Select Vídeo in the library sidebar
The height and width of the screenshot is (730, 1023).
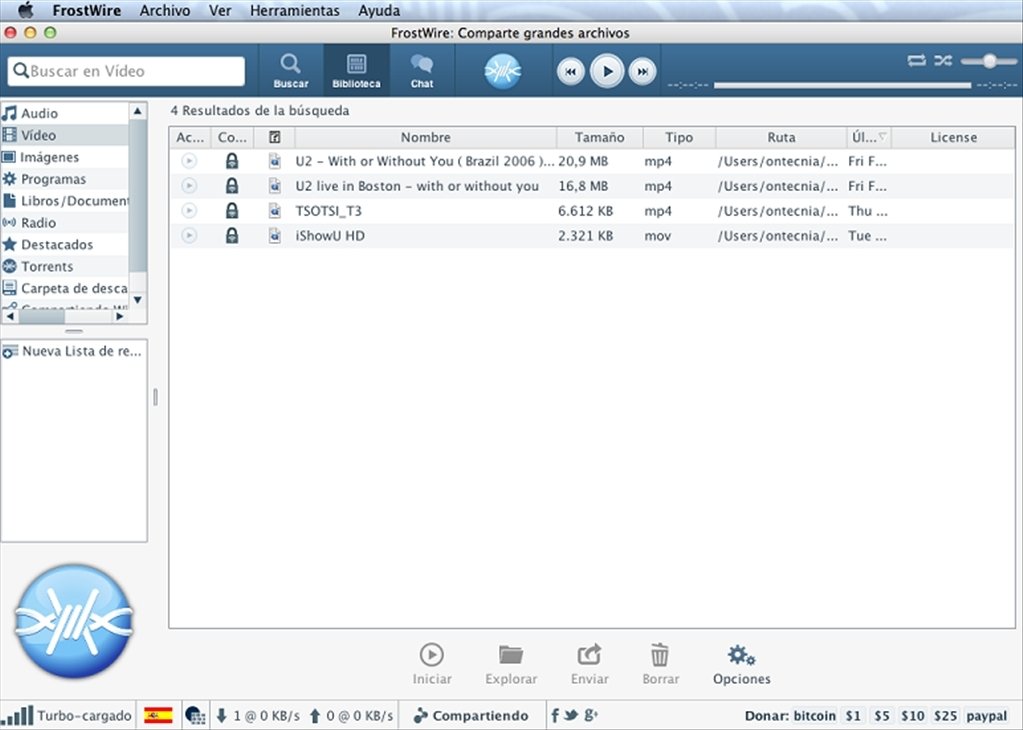65,135
